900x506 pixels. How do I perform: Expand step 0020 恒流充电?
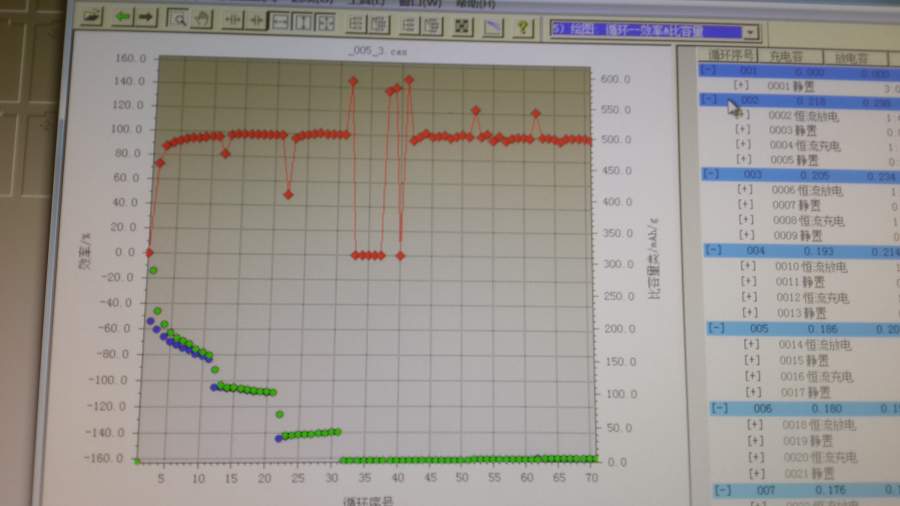pos(757,457)
